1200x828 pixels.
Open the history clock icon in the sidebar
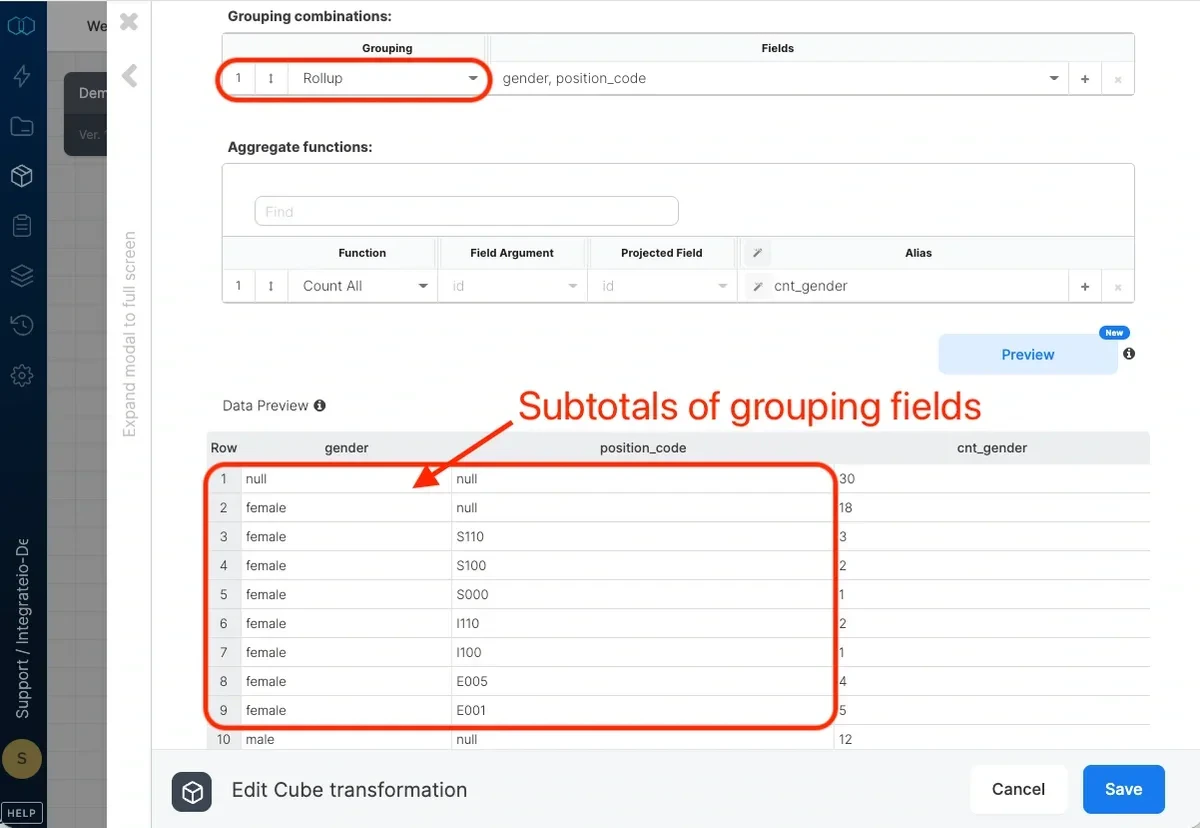22,325
